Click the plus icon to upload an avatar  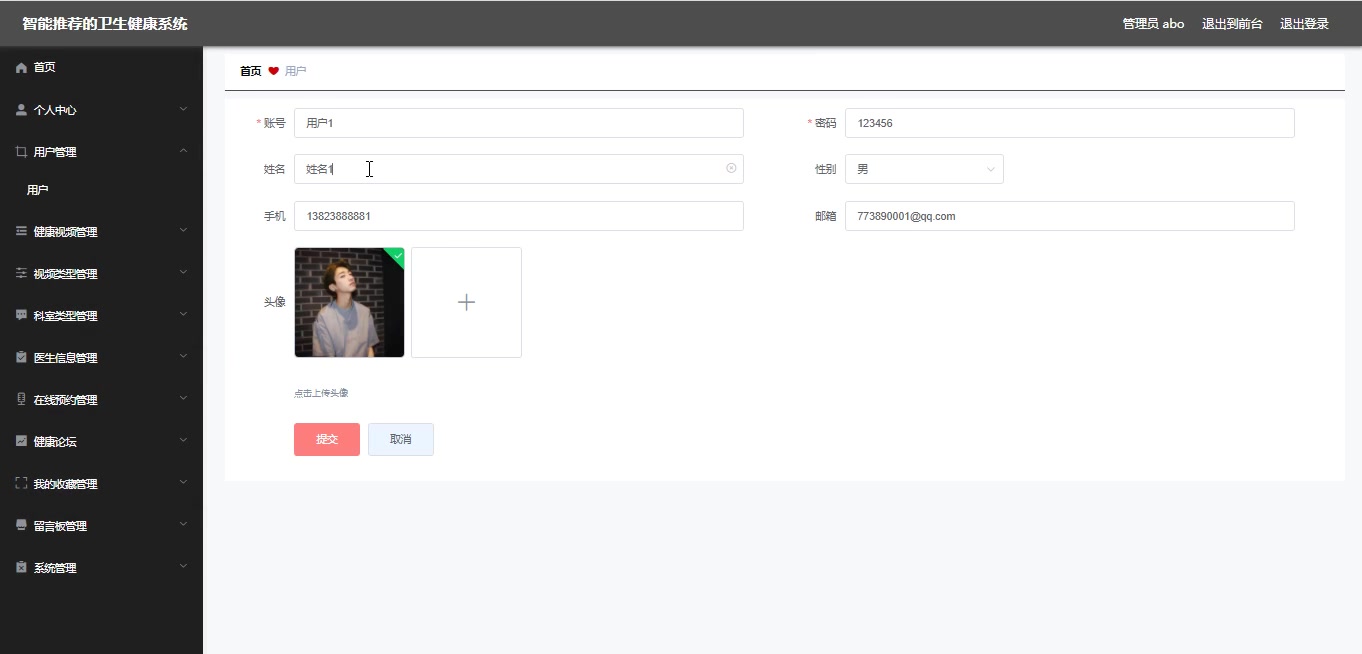tap(466, 302)
